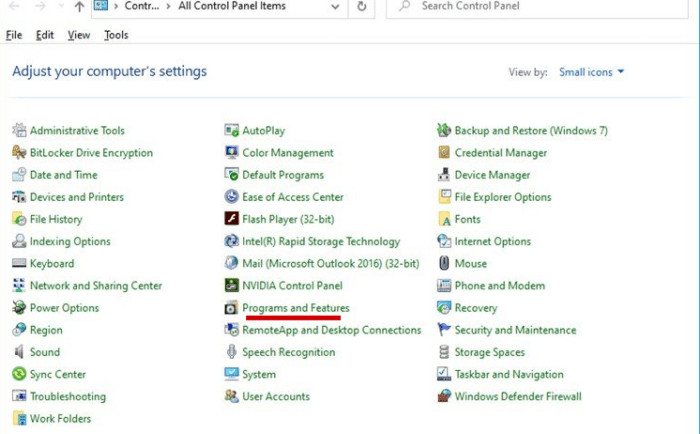Viewport: 700px width, 434px height.
Task: Open File Explorer Options link
Action: [503, 197]
